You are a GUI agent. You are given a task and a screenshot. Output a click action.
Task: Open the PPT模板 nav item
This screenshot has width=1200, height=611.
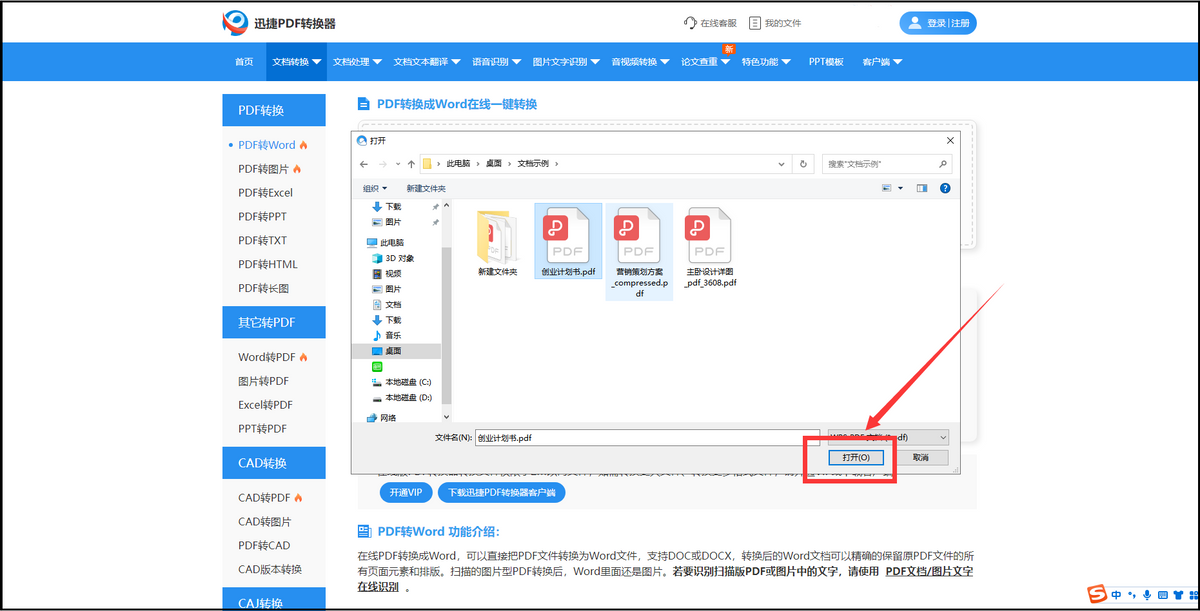pyautogui.click(x=826, y=62)
